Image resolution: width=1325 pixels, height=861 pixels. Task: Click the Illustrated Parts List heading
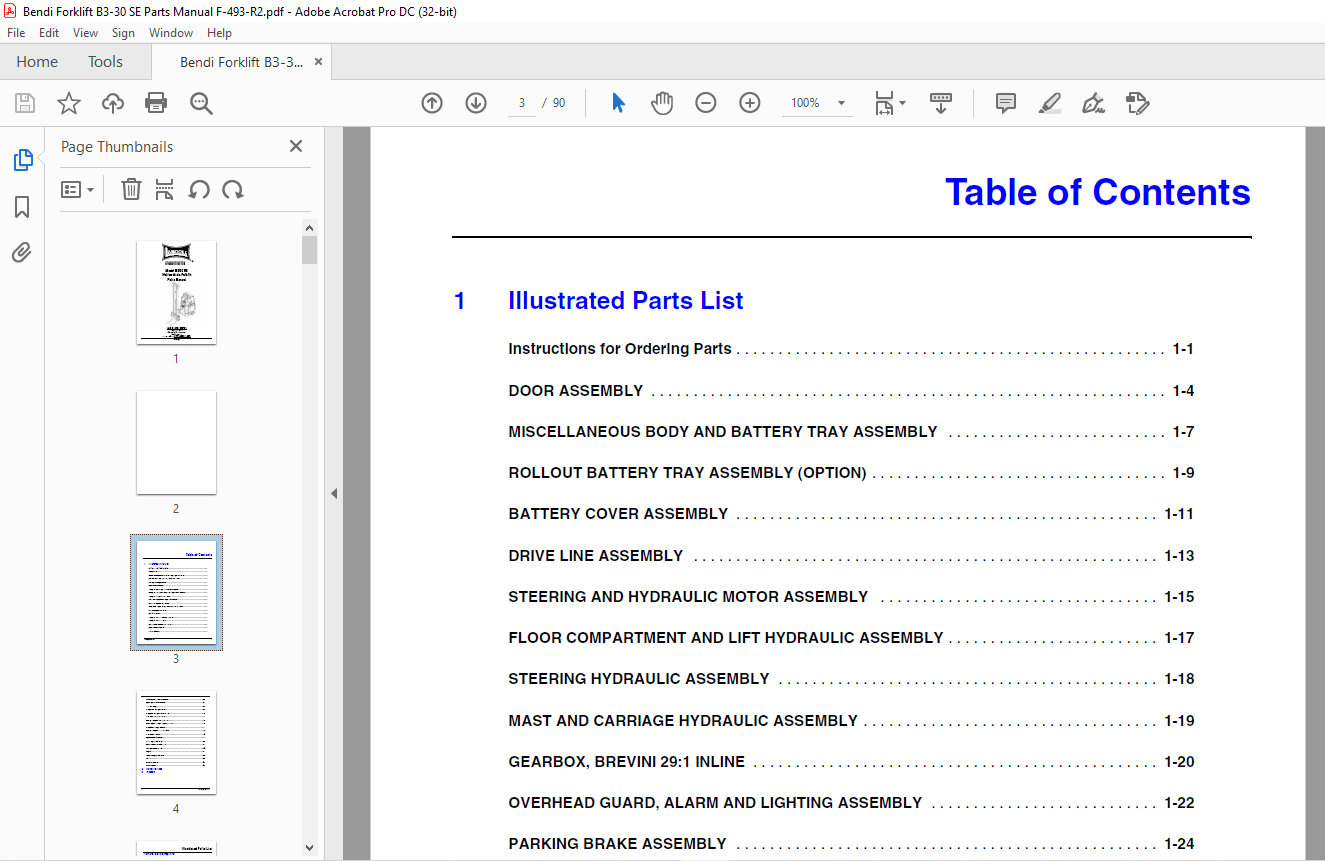[625, 301]
